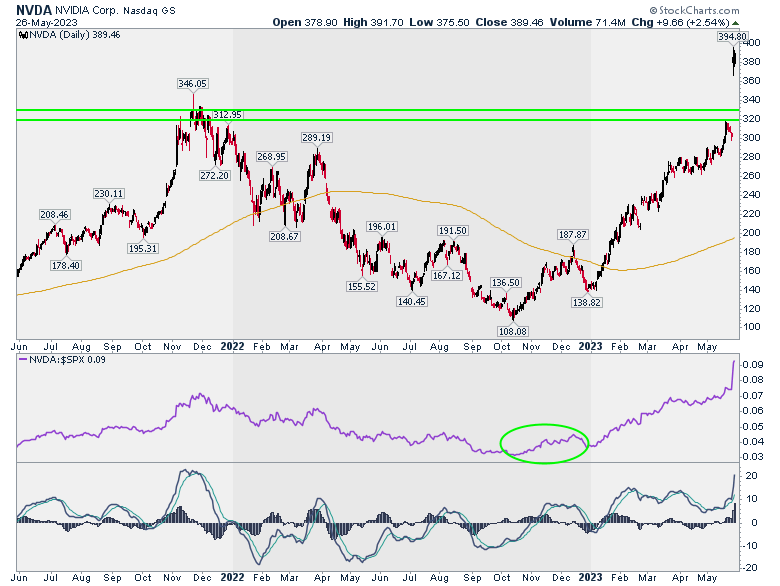Image resolution: width=780 pixels, height=586 pixels.
Task: Click the 140.45 low price label
Action: click(x=411, y=301)
